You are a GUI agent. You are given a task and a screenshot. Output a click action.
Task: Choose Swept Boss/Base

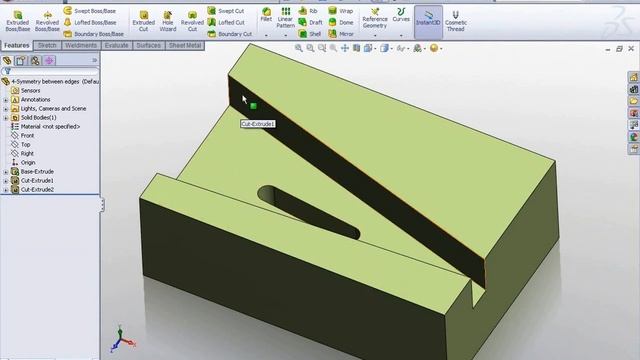pyautogui.click(x=90, y=11)
